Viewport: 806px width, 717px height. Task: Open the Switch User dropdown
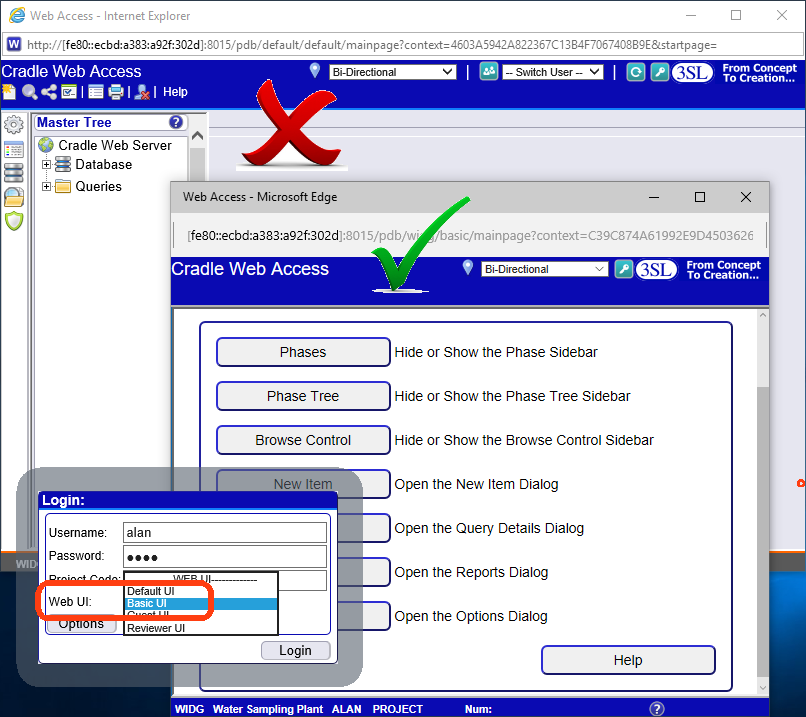pos(553,72)
